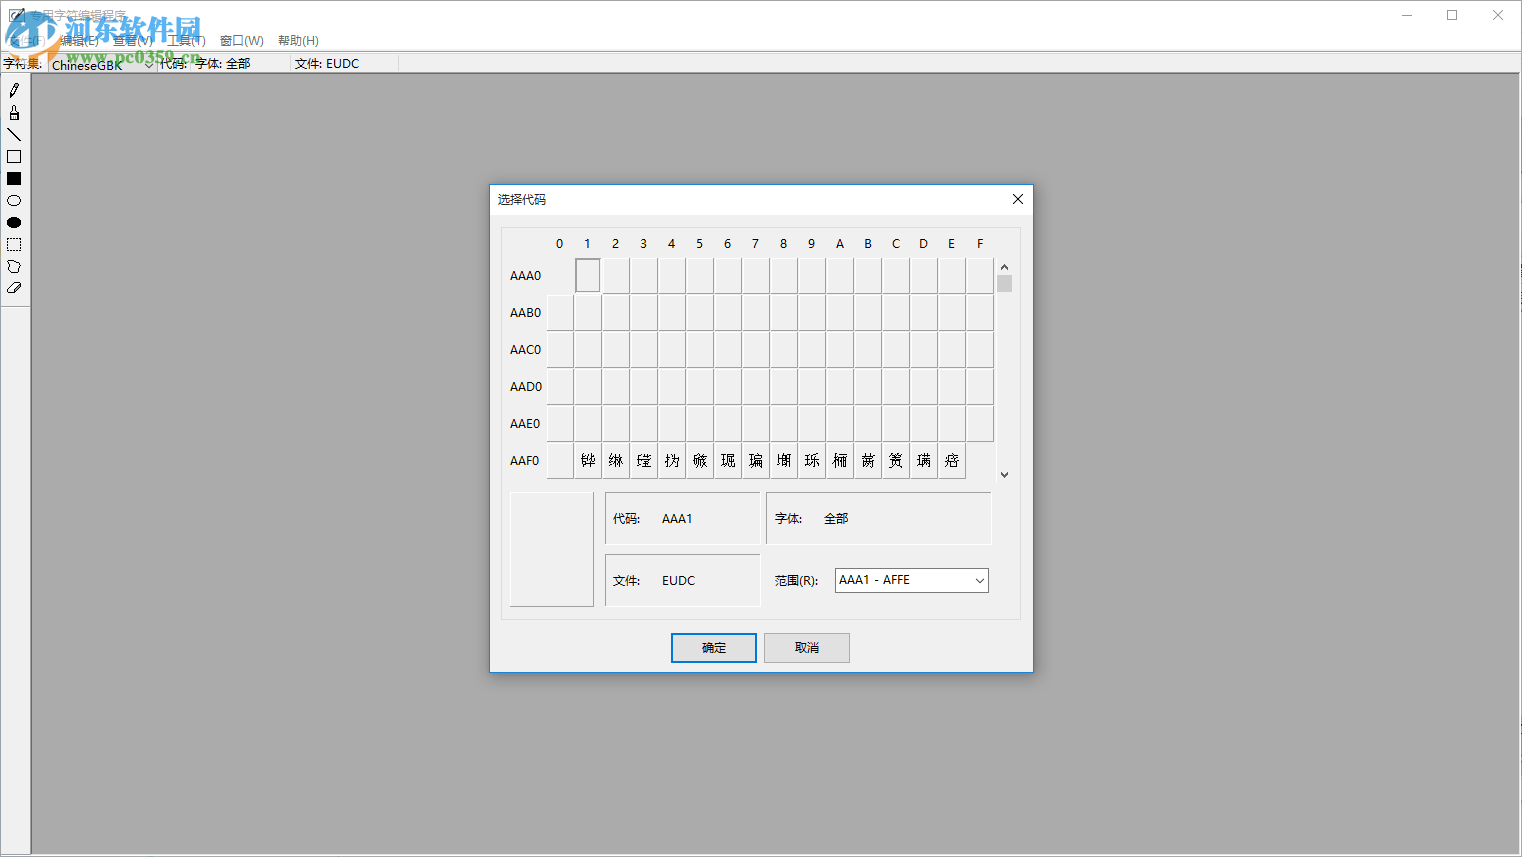Open the 窗口(W) menu
The height and width of the screenshot is (857, 1522).
(x=242, y=41)
